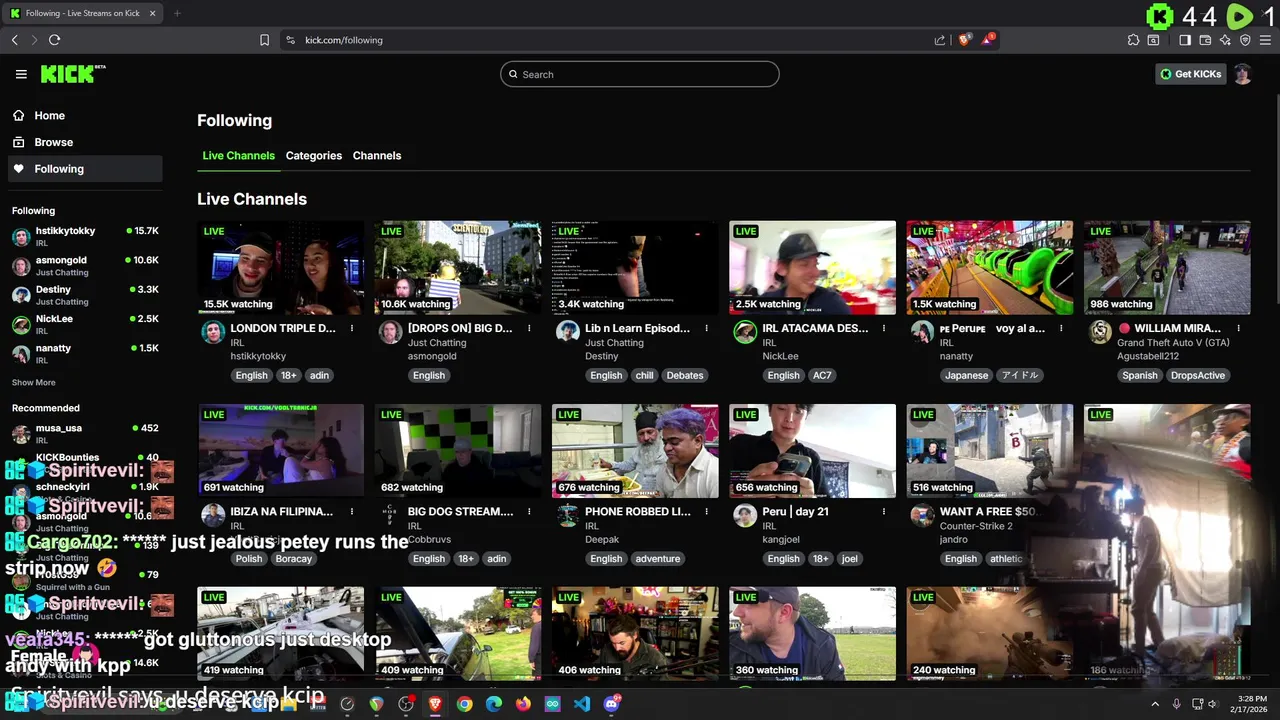
Task: Click the Agustabell212 channel avatar icon
Action: (1100, 332)
